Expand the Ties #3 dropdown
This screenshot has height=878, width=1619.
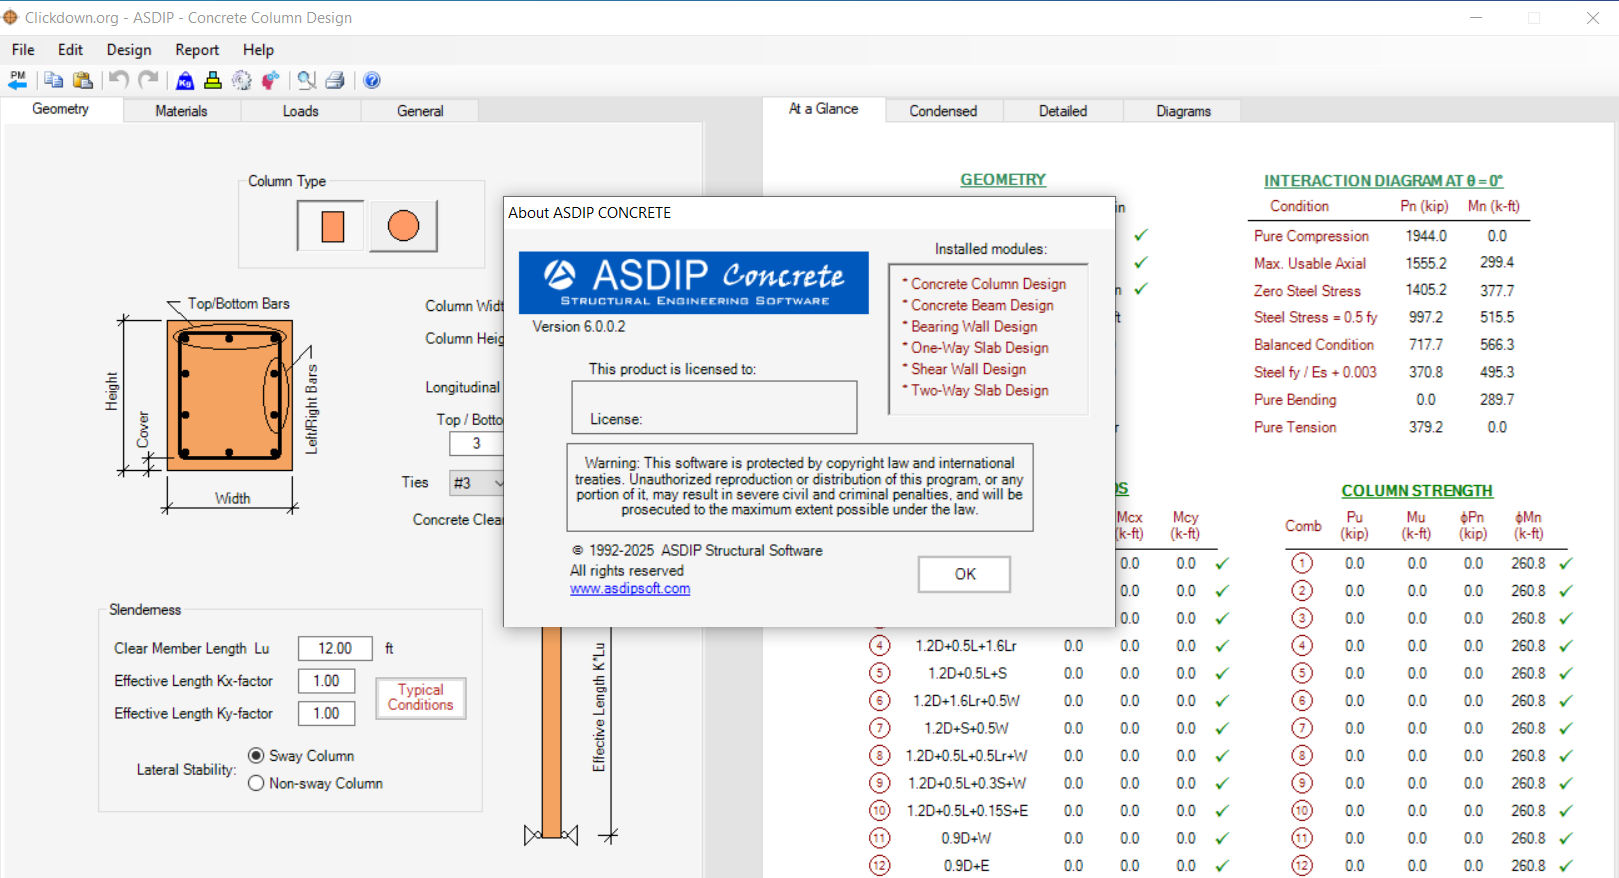497,483
